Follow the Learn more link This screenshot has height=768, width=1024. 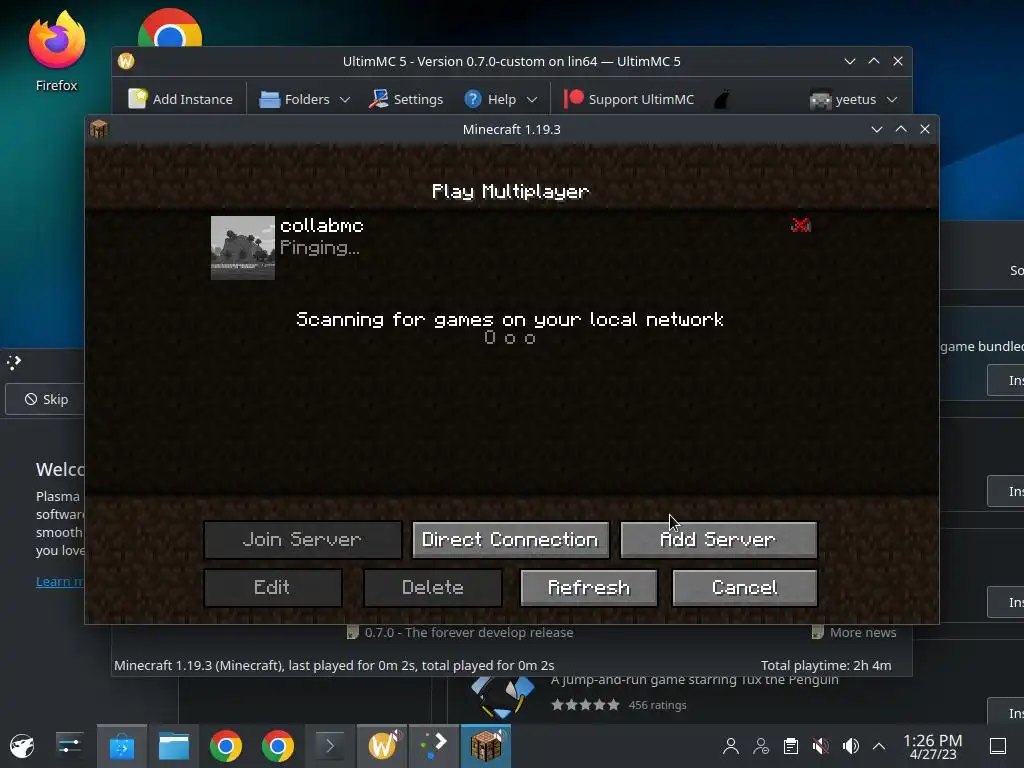pos(60,581)
